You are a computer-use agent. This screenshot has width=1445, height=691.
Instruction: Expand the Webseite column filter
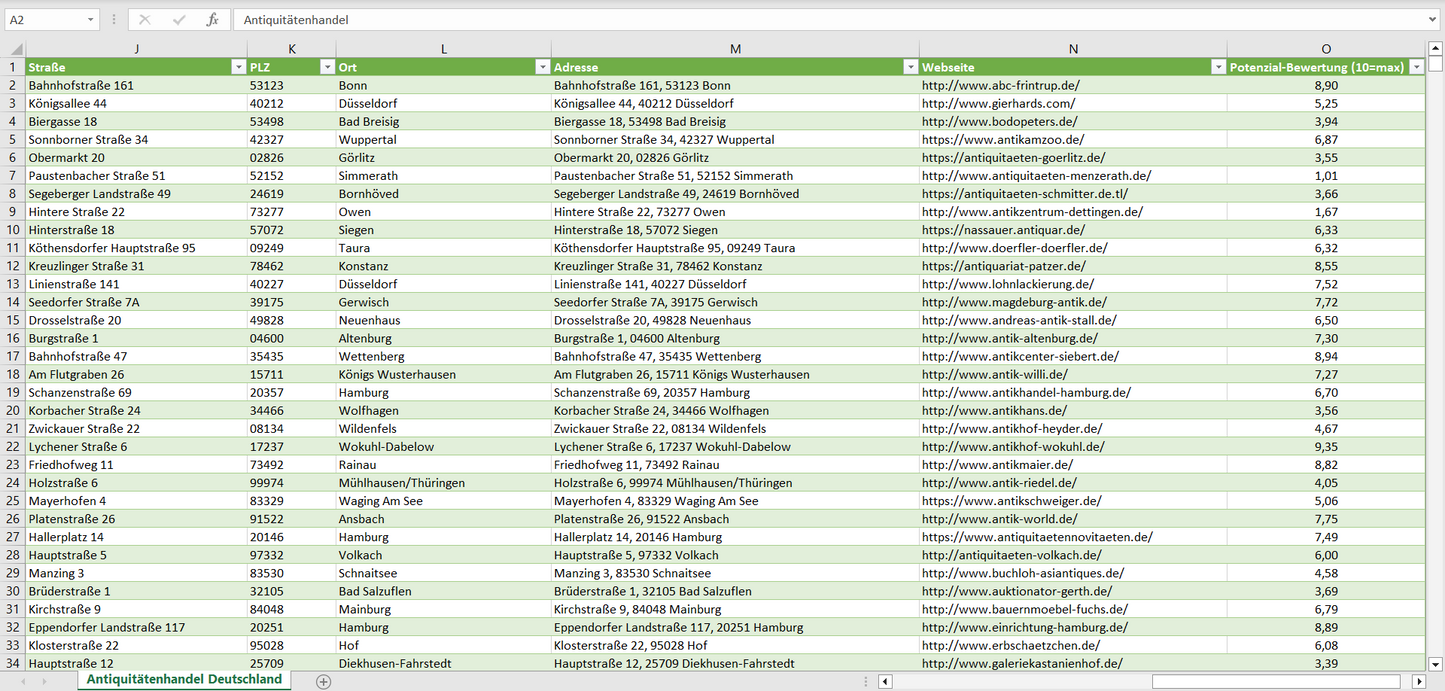click(1218, 67)
